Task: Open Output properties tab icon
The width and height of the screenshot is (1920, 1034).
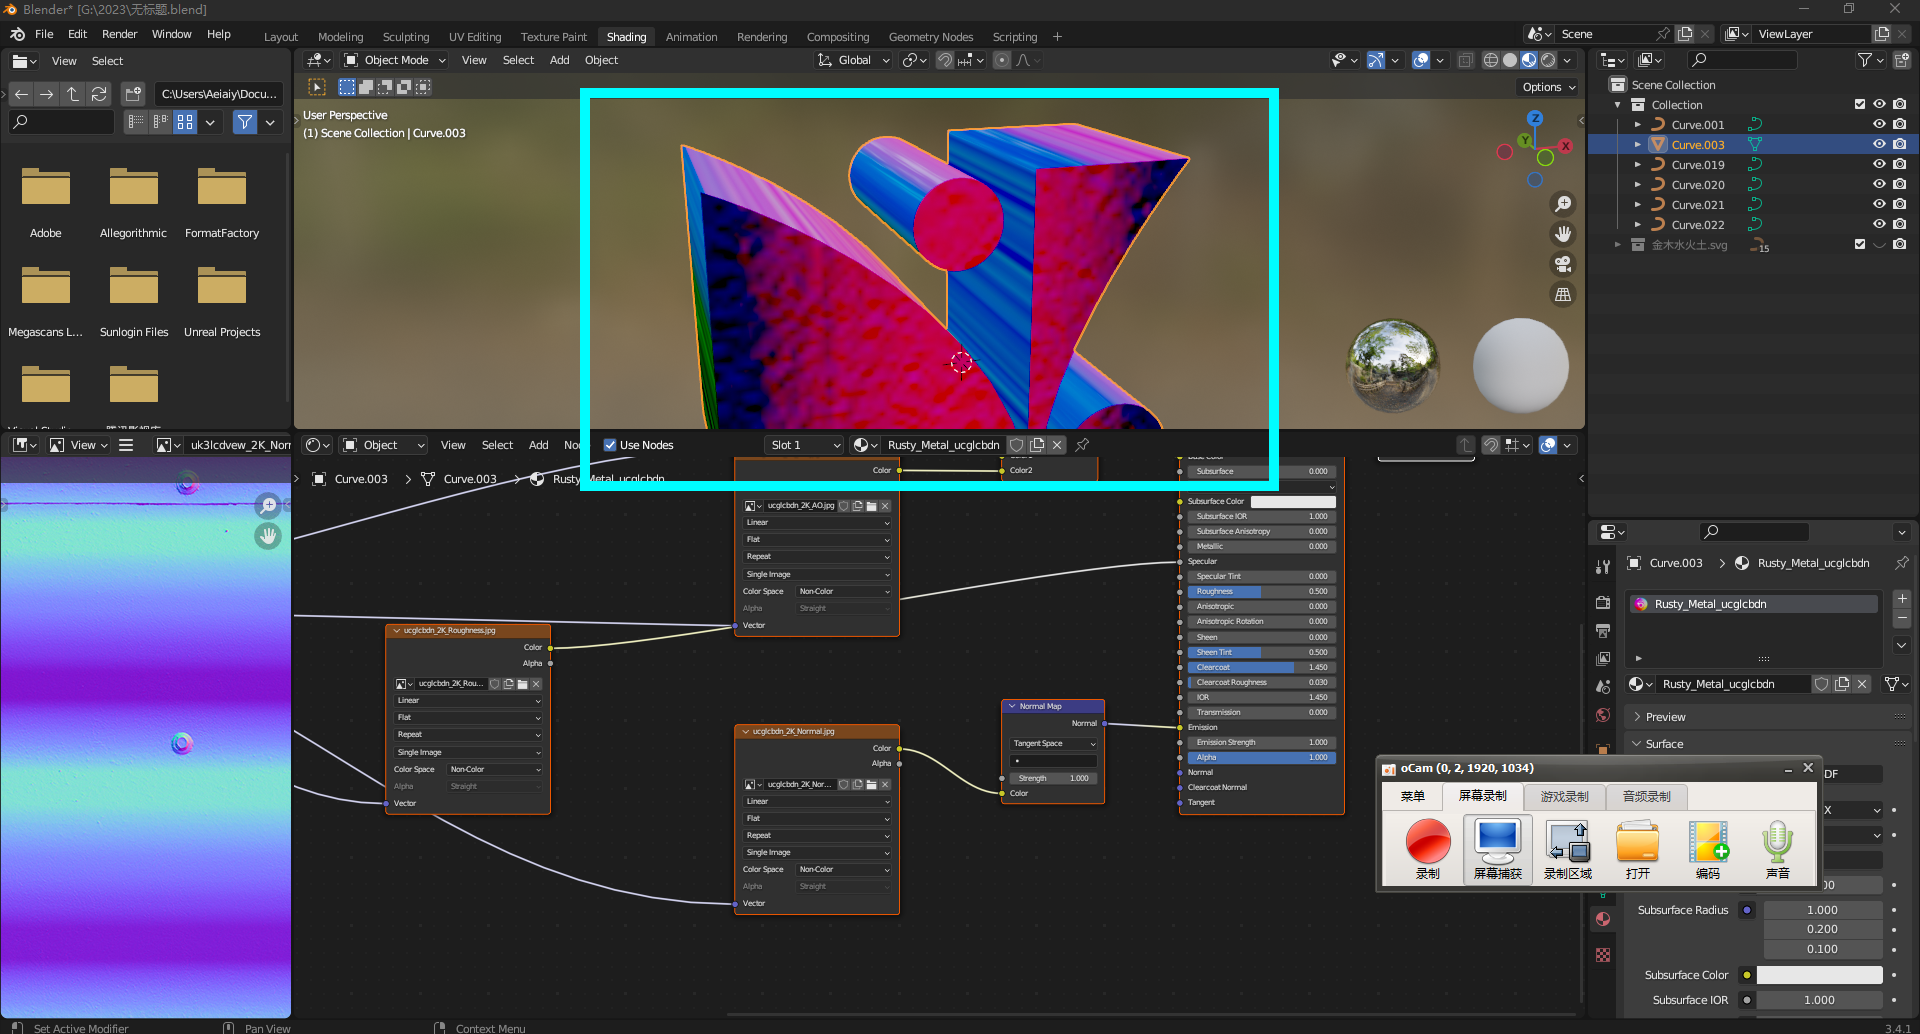Action: (x=1603, y=631)
